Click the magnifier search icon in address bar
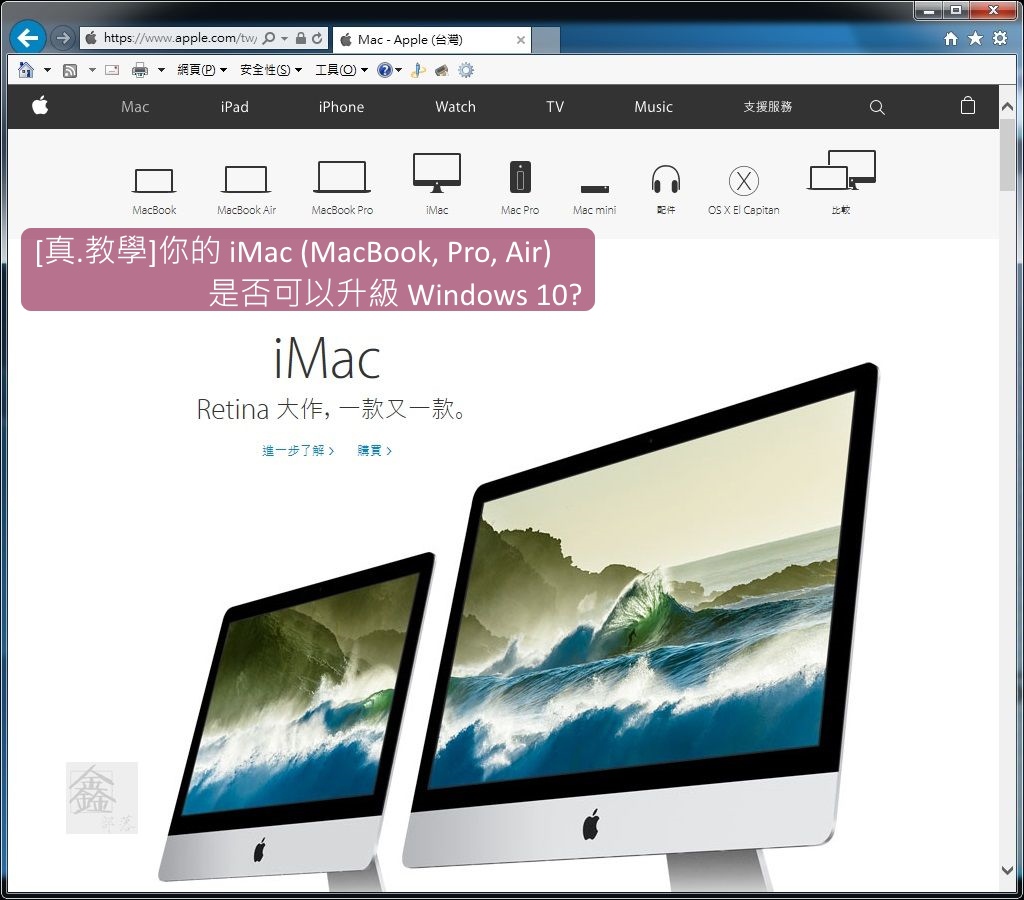 click(x=268, y=39)
